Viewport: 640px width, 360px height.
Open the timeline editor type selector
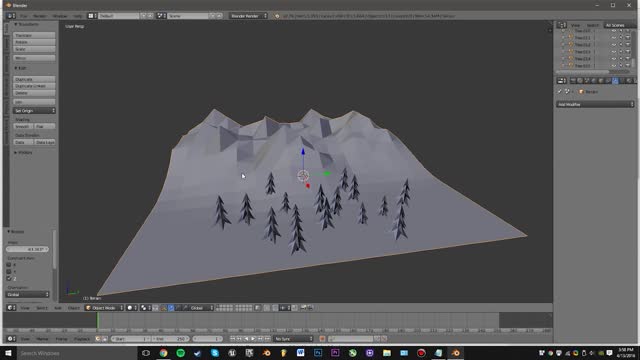point(11,339)
